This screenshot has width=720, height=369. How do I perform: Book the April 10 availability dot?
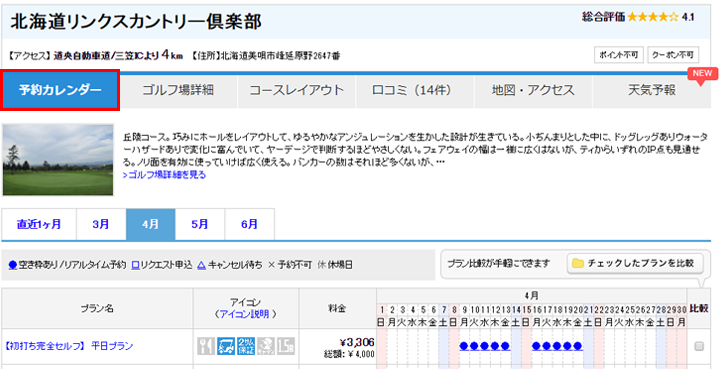pos(474,346)
